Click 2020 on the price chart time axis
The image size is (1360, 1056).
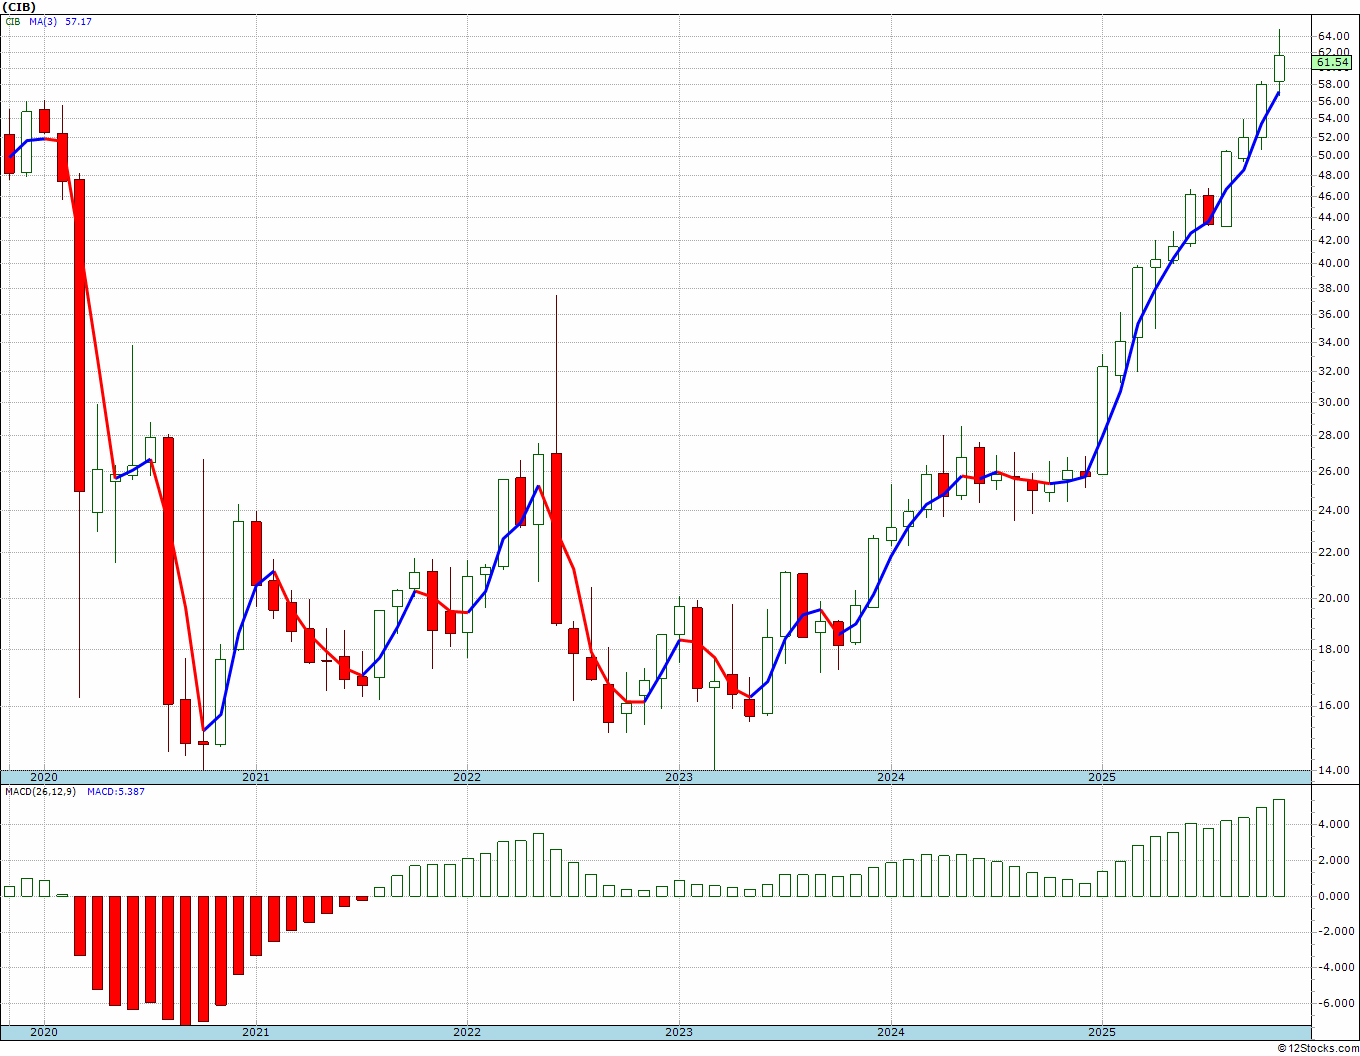43,777
